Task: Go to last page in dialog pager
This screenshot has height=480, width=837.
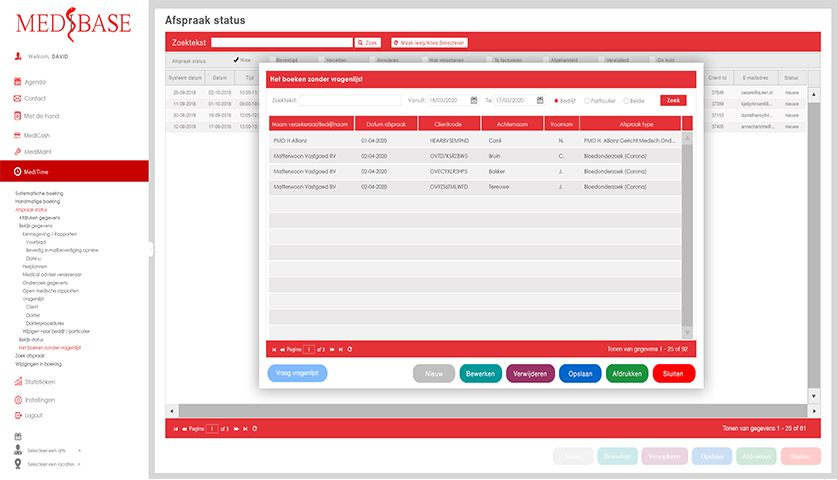Action: [x=341, y=349]
